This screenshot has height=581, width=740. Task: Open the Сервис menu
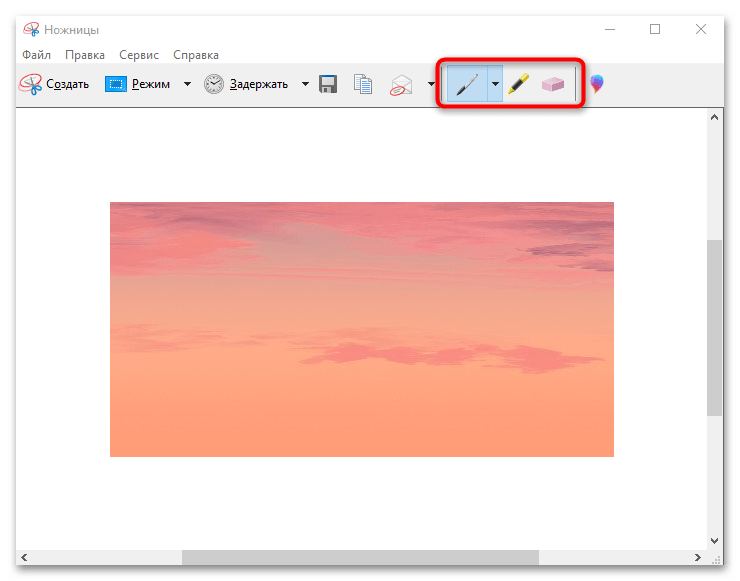click(139, 55)
